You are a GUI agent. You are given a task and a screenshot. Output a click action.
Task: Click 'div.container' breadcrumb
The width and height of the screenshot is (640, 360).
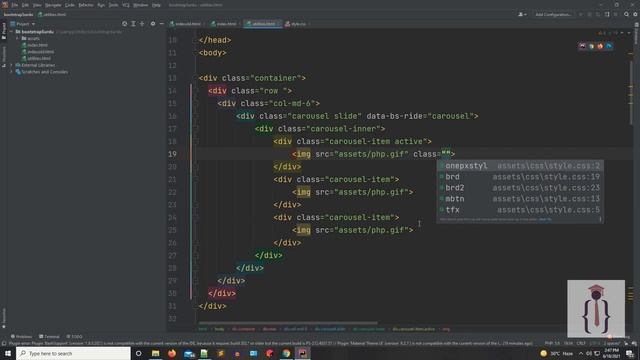(243, 329)
